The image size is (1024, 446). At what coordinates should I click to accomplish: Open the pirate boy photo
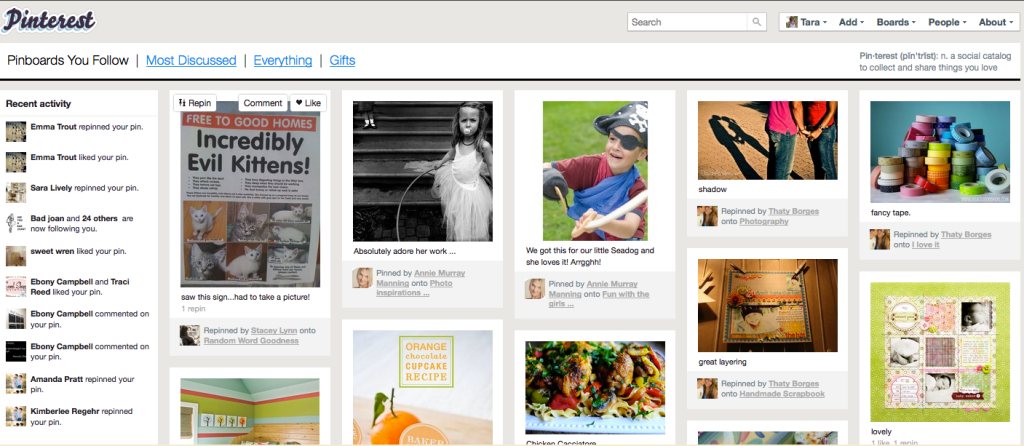[x=596, y=171]
